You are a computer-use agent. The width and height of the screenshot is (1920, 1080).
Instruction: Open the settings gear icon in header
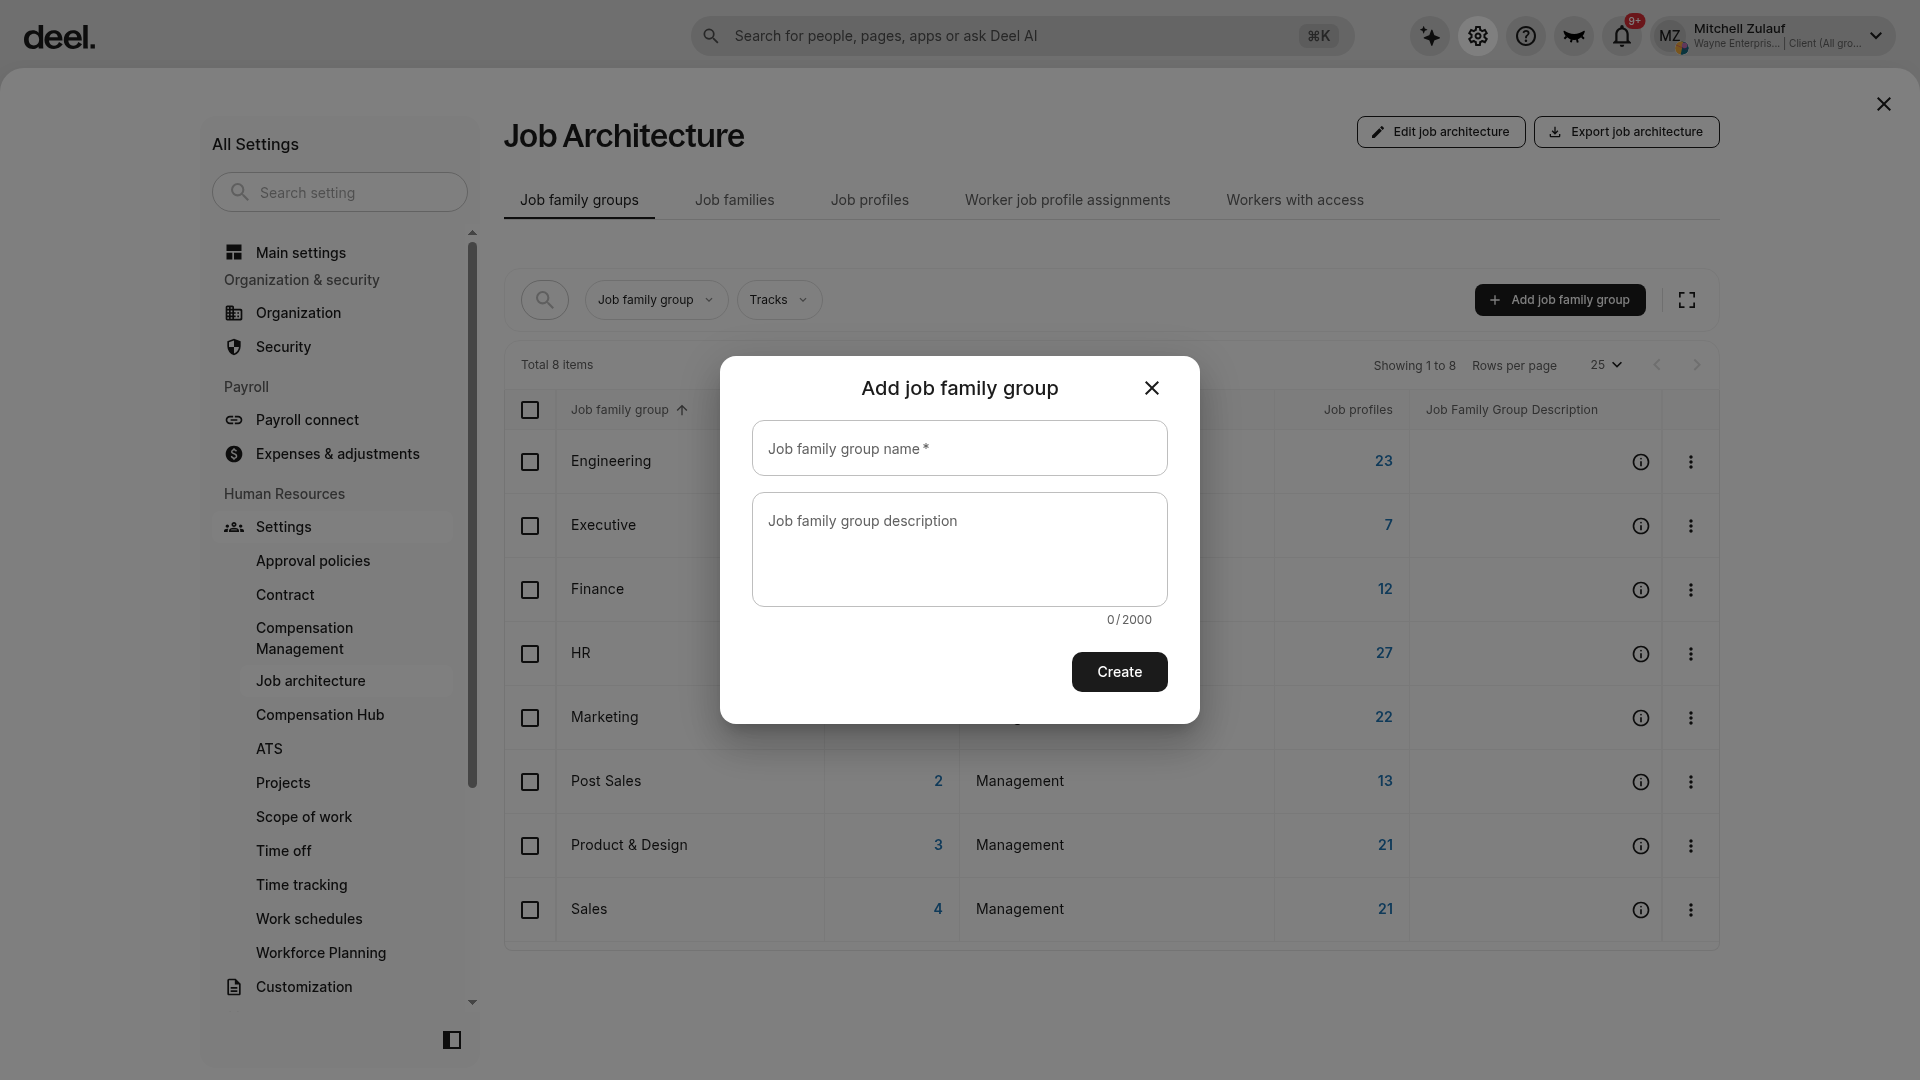[x=1478, y=36]
